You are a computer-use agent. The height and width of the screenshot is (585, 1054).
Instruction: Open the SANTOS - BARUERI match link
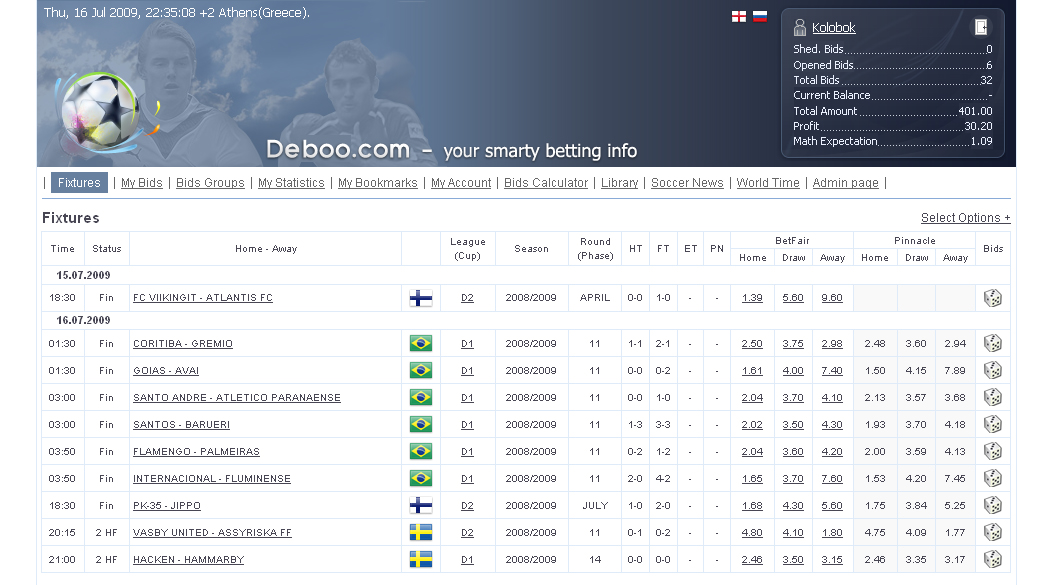pos(181,424)
